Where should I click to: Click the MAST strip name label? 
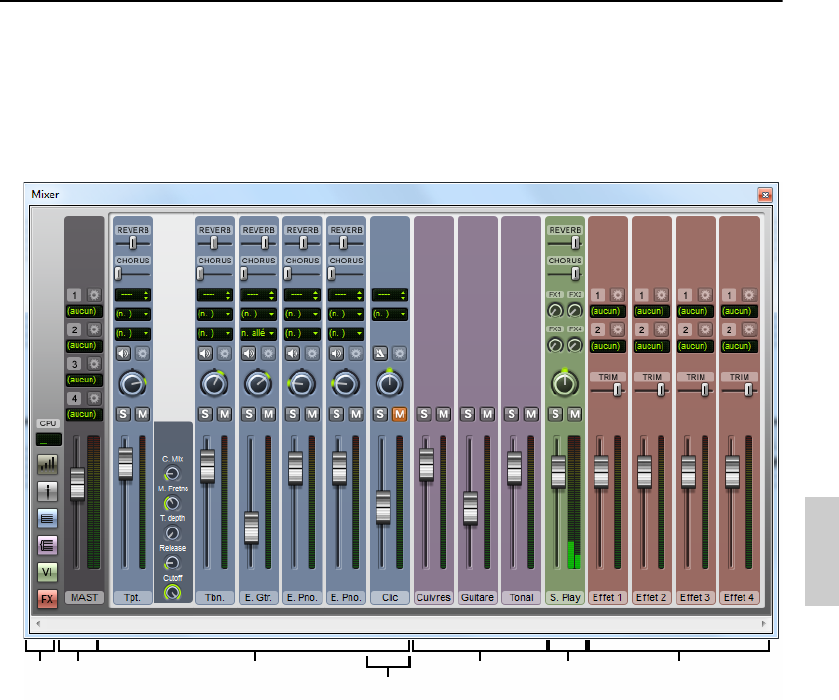click(x=85, y=598)
